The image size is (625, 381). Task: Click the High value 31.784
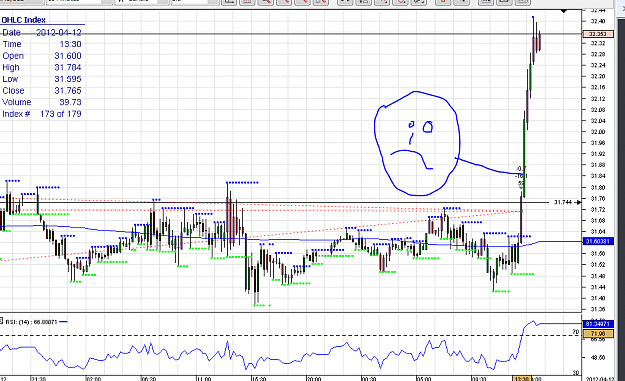click(x=68, y=67)
